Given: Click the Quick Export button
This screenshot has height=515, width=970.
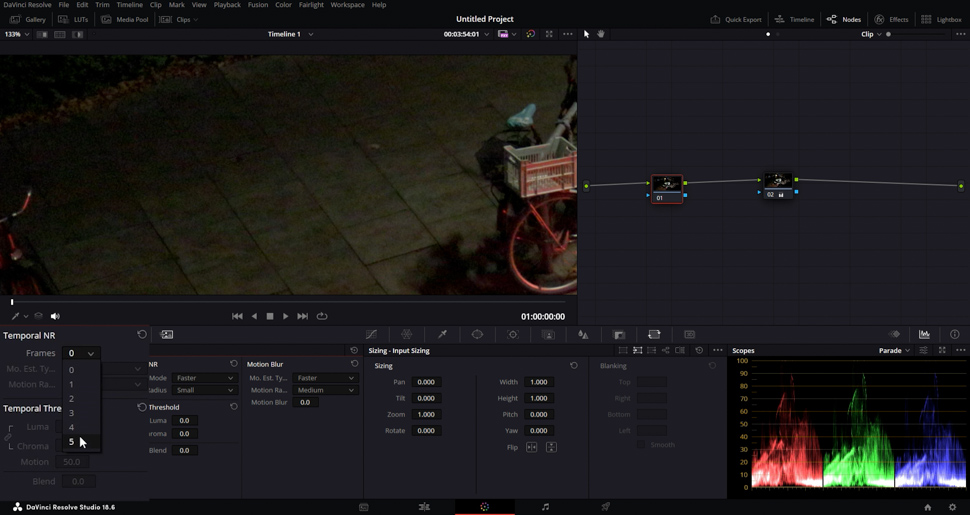Looking at the screenshot, I should [x=736, y=19].
